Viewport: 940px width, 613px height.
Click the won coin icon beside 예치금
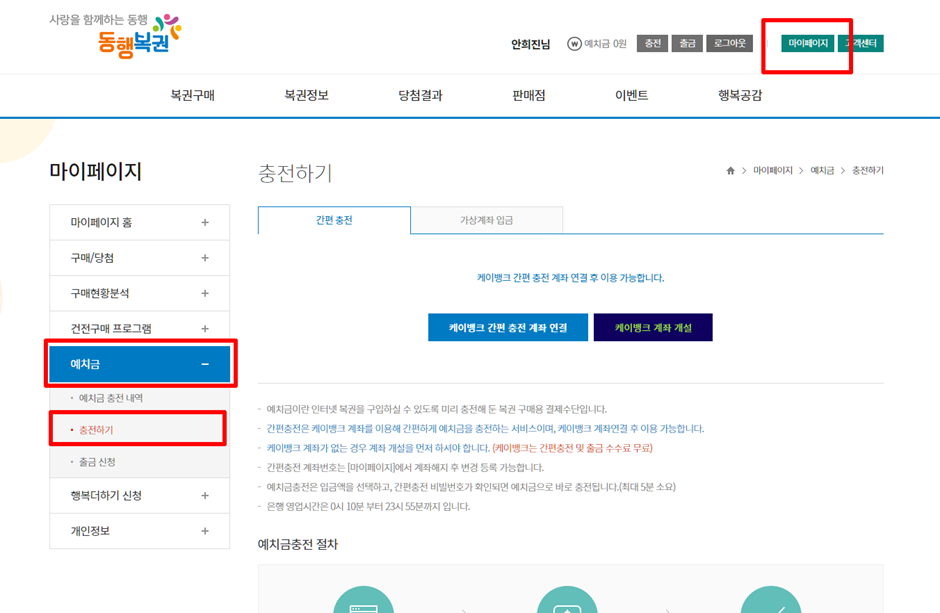(x=574, y=44)
